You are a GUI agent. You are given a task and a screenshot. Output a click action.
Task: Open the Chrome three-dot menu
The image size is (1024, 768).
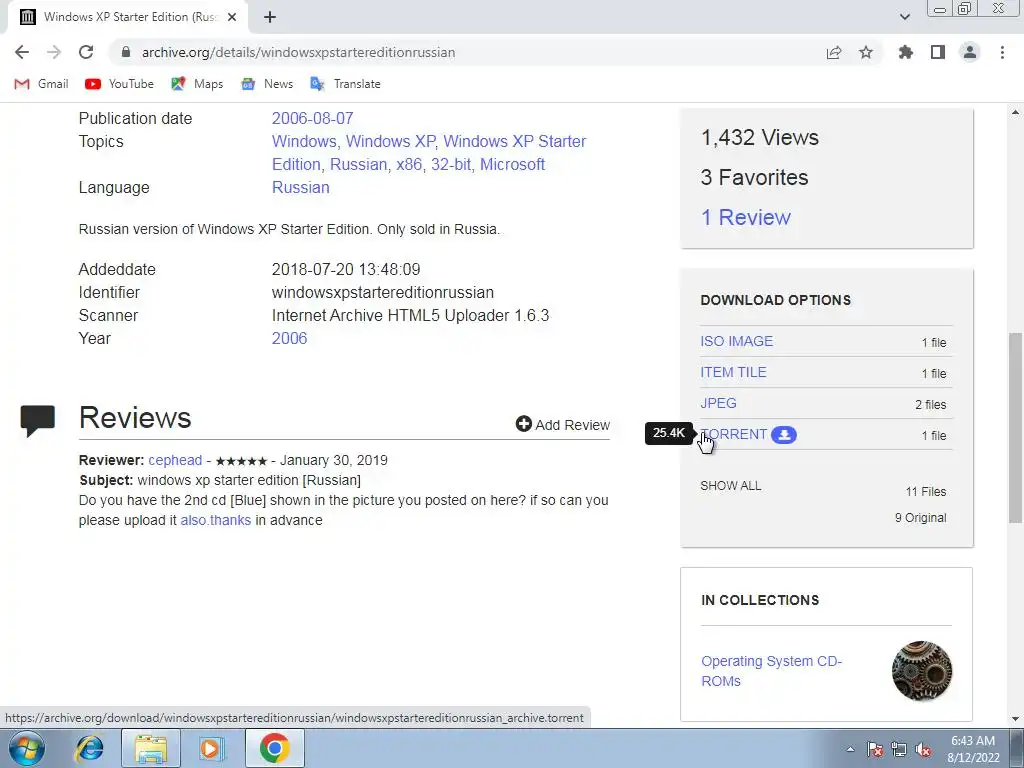(x=1002, y=52)
